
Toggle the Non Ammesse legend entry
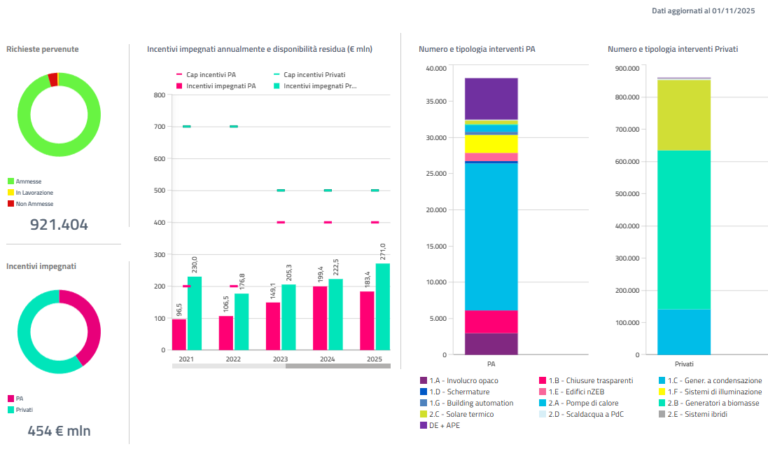[32, 202]
